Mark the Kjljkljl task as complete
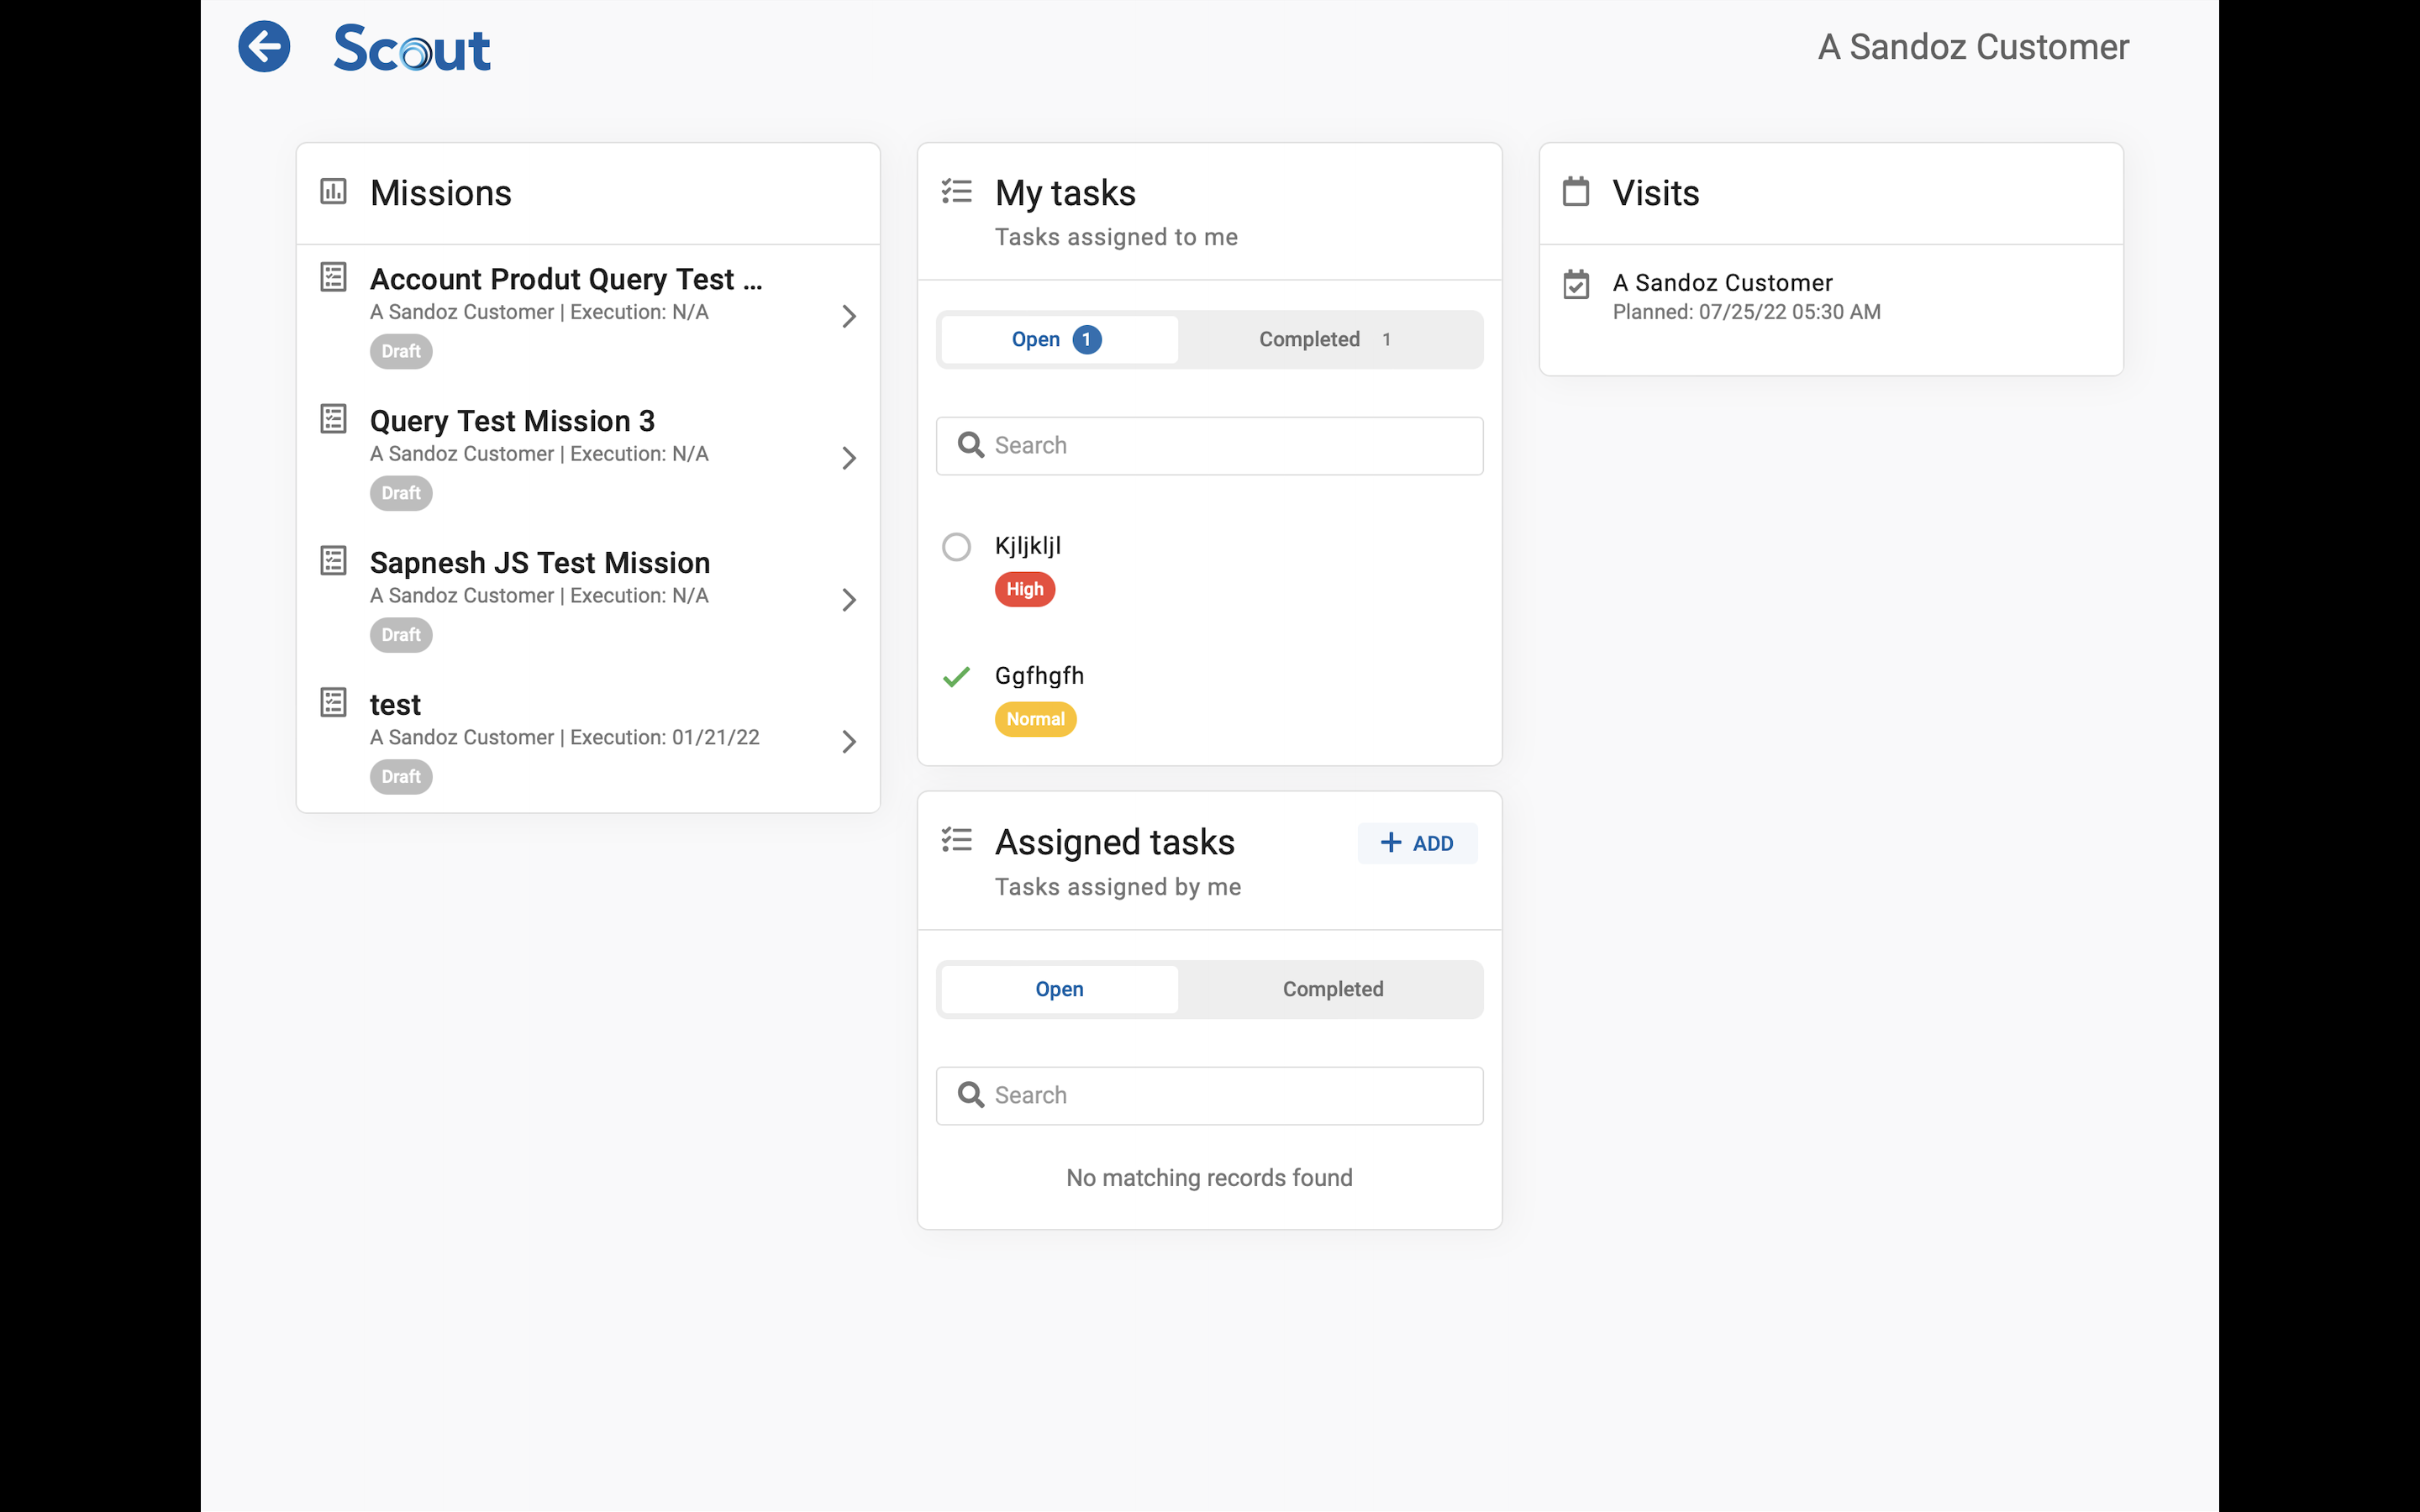2420x1512 pixels. pyautogui.click(x=956, y=547)
